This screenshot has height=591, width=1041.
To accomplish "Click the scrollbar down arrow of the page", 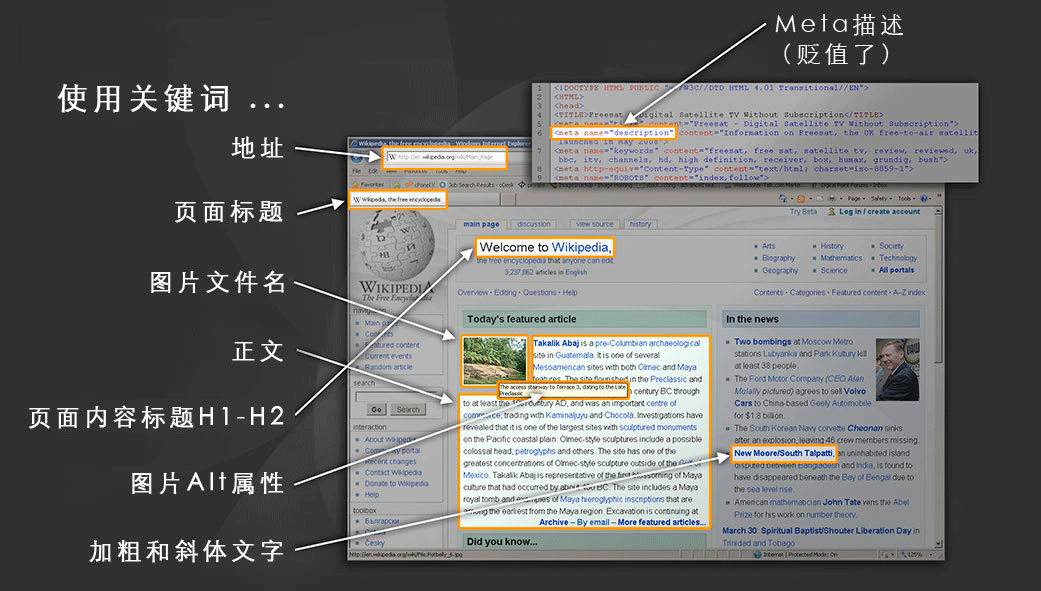I will click(x=938, y=543).
